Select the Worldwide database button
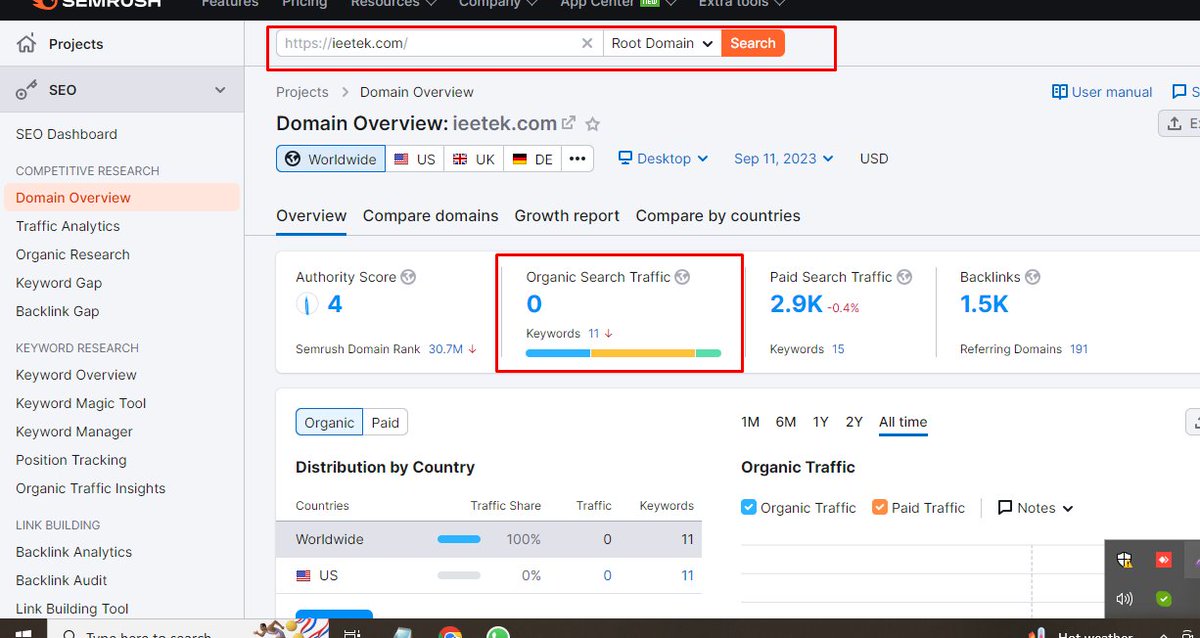Viewport: 1200px width, 638px height. point(331,159)
